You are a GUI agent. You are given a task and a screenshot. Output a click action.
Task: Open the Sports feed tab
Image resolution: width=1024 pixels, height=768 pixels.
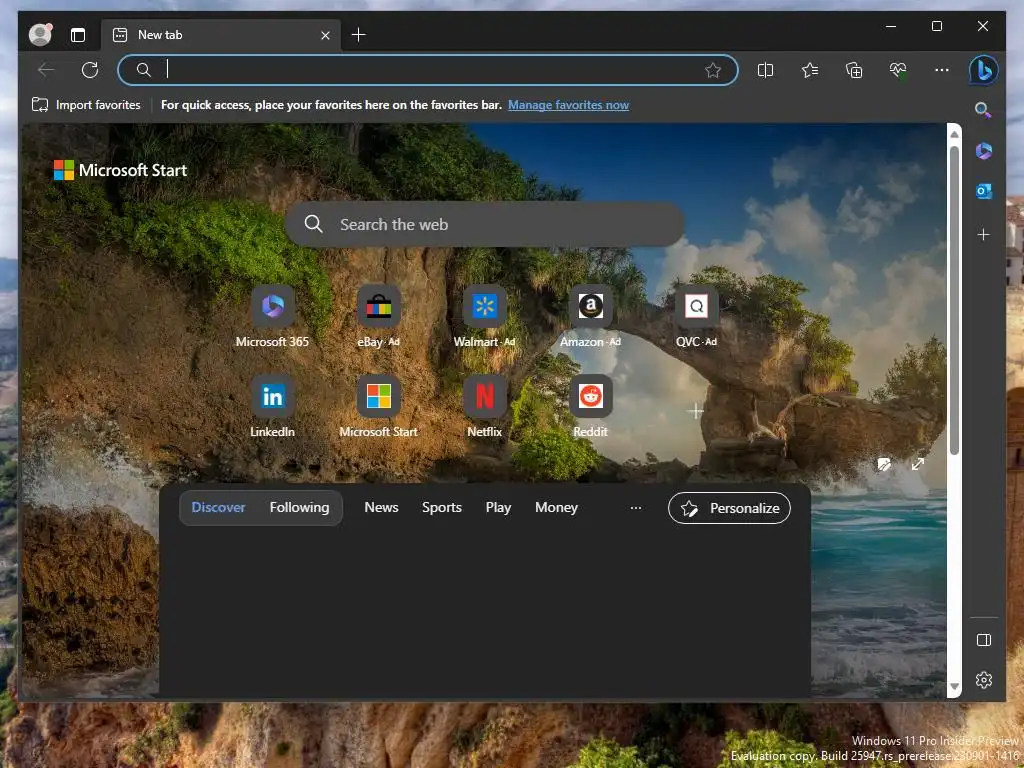[441, 507]
